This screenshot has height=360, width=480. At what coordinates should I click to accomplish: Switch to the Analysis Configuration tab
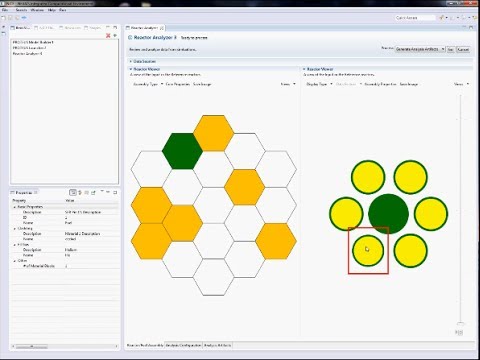pyautogui.click(x=183, y=345)
